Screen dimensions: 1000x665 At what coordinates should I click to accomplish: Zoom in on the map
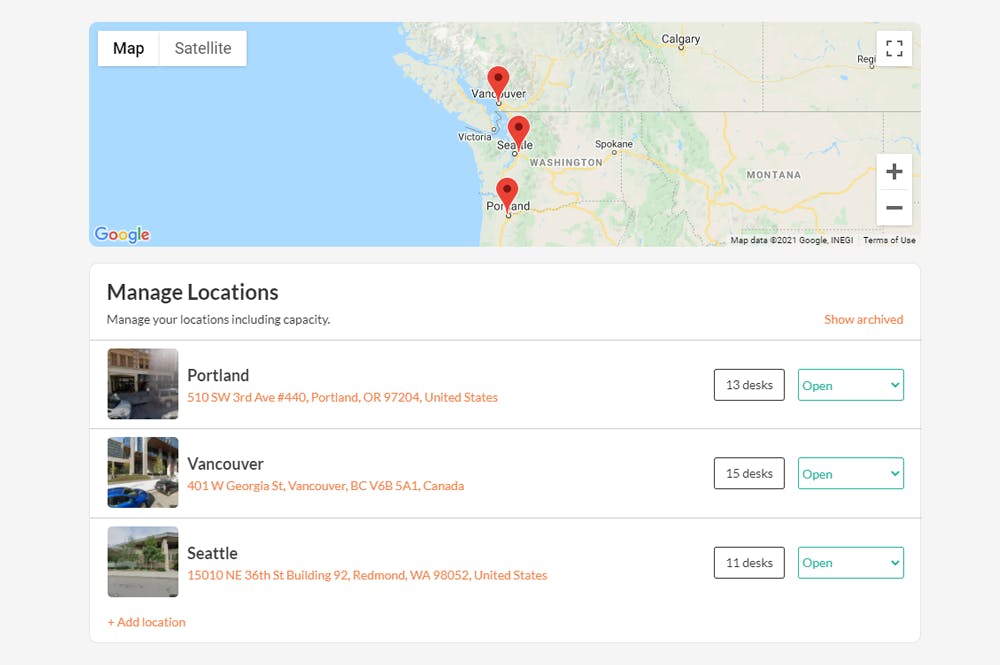coord(894,172)
